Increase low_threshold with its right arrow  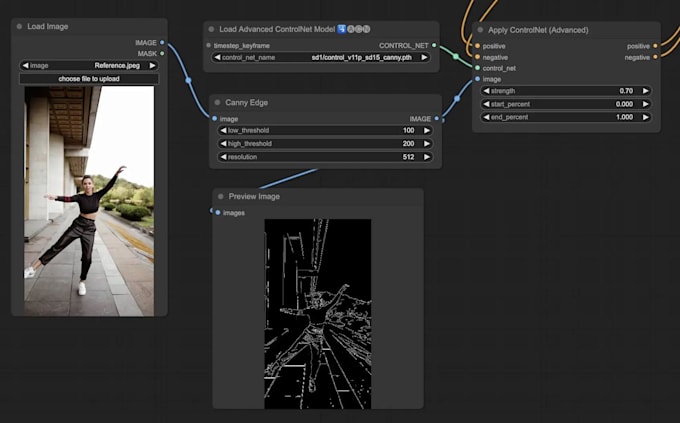click(427, 130)
